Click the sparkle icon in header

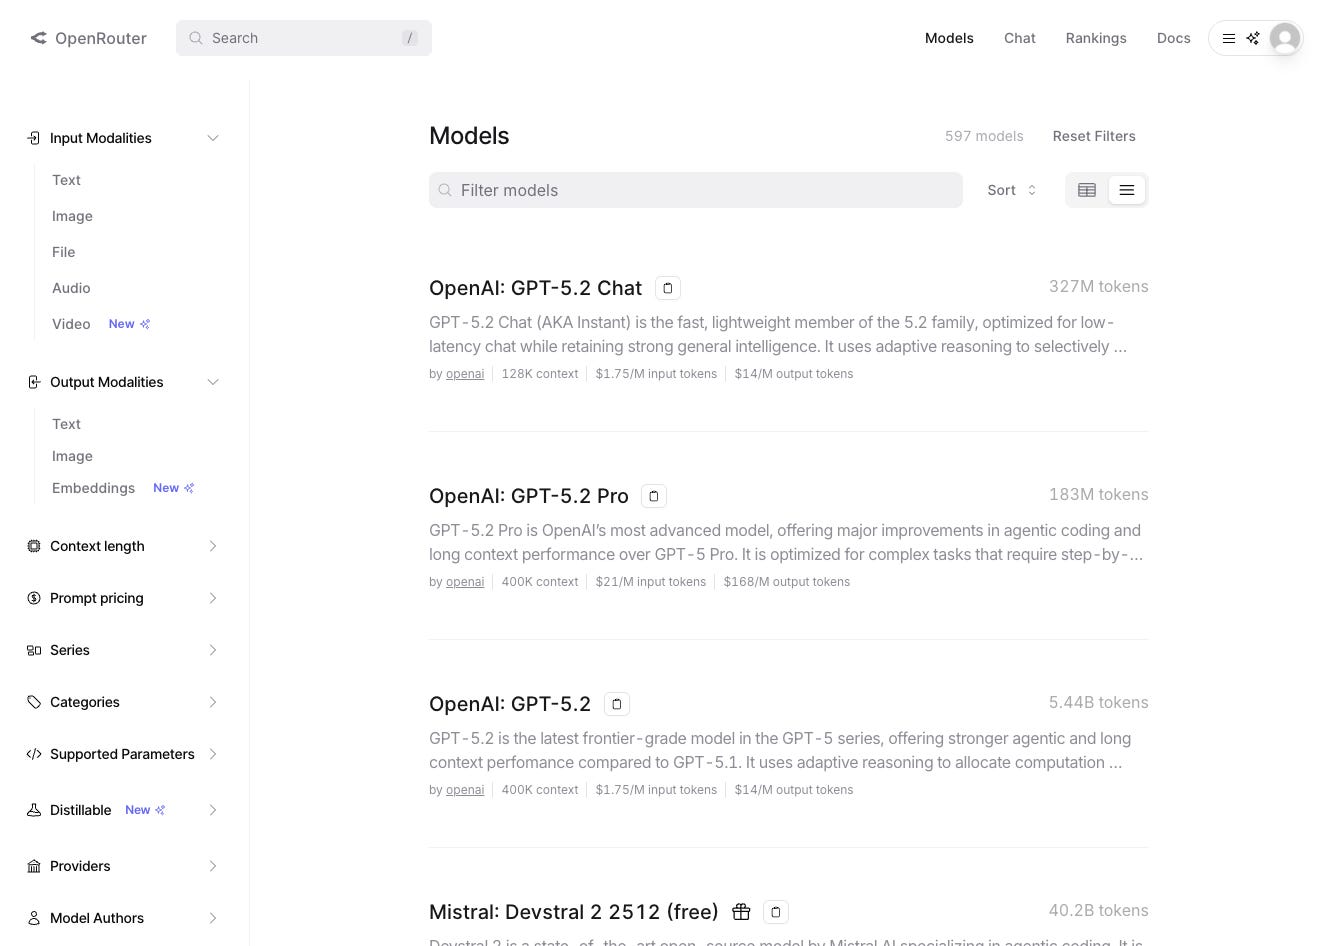tap(1253, 38)
